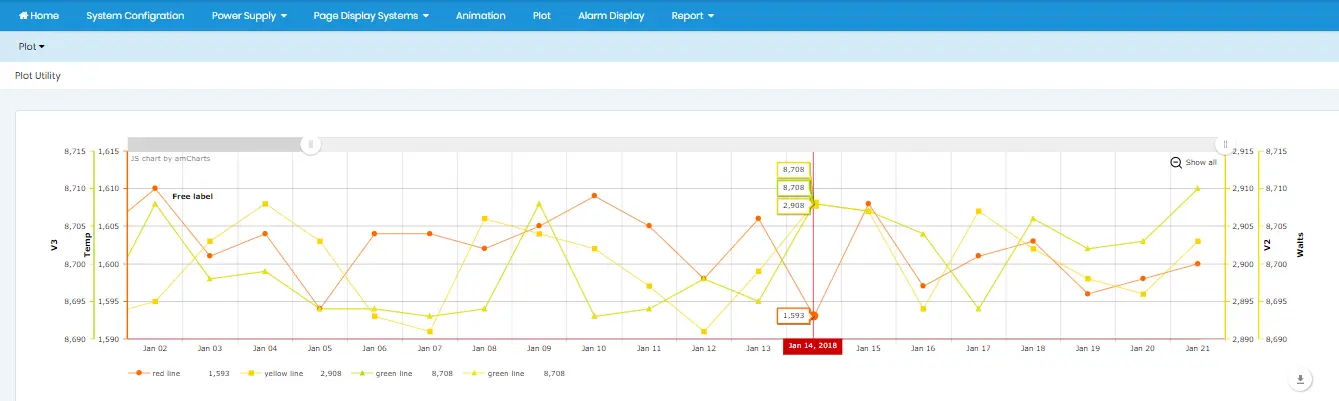Click the yellow square point above Jan 04
1339x401 pixels.
tap(265, 204)
